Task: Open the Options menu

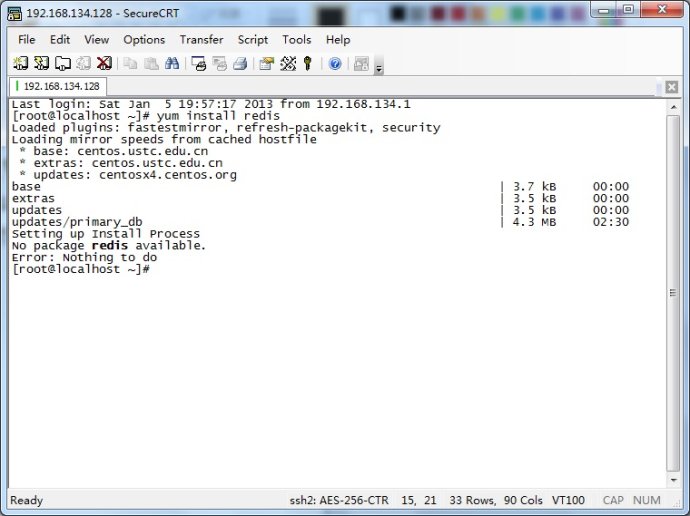Action: 144,40
